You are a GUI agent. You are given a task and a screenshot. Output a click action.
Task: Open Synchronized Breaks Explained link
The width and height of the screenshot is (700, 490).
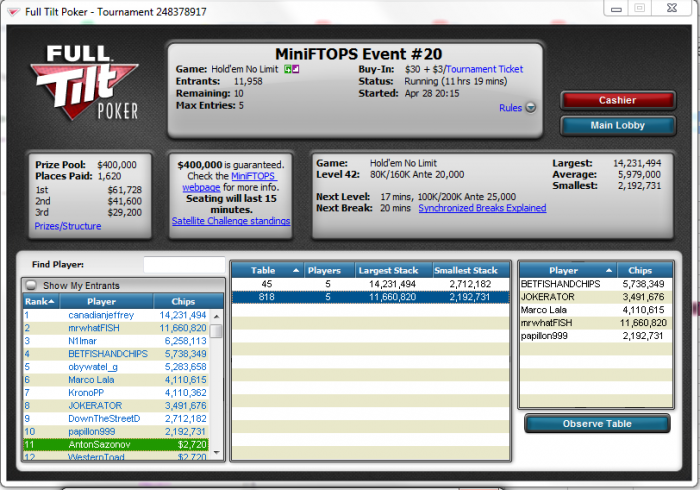click(x=482, y=208)
